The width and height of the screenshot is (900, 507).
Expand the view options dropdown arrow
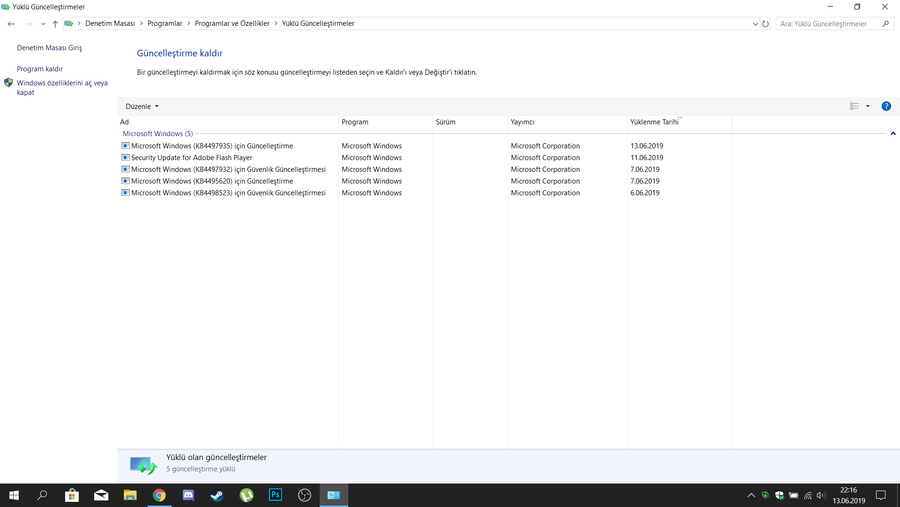point(868,106)
